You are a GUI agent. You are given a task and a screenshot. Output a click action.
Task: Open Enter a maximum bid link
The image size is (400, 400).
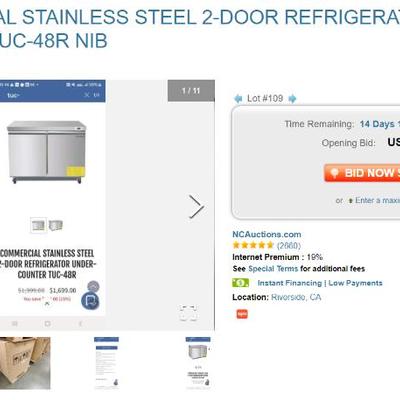[377, 200]
